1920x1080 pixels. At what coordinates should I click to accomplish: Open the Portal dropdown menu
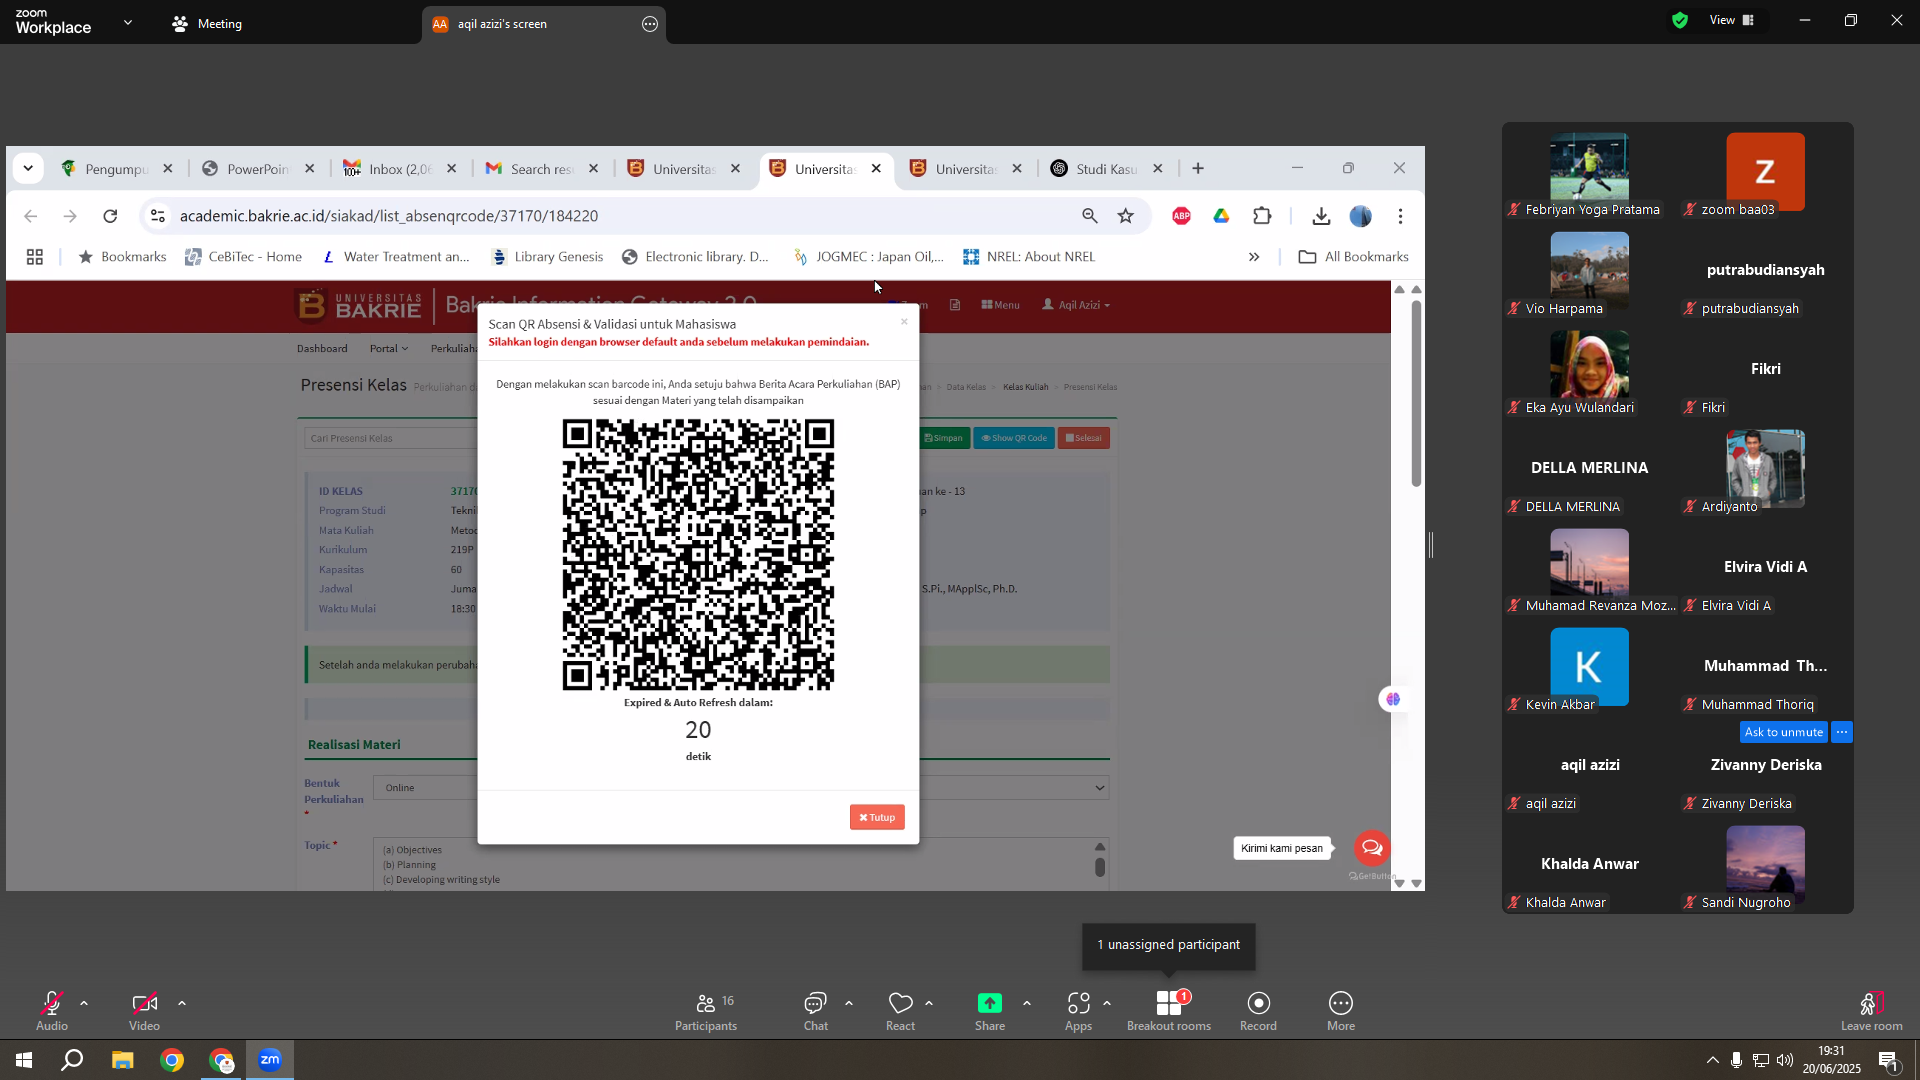(x=389, y=349)
